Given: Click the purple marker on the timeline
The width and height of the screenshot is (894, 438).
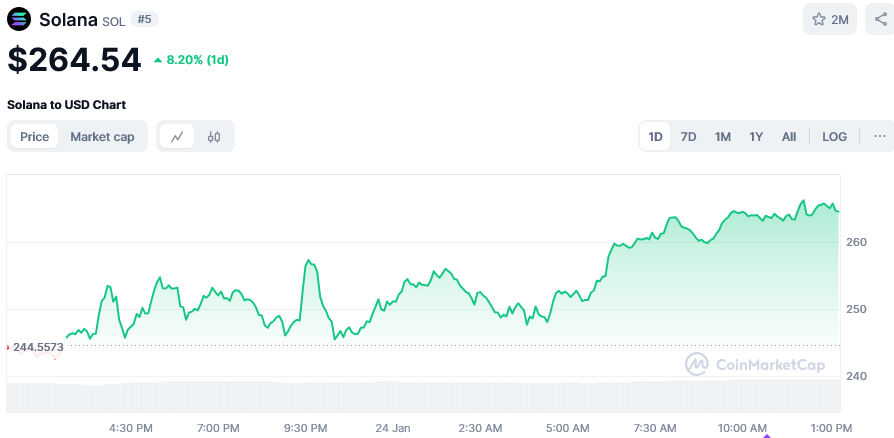Looking at the screenshot, I should [x=767, y=436].
